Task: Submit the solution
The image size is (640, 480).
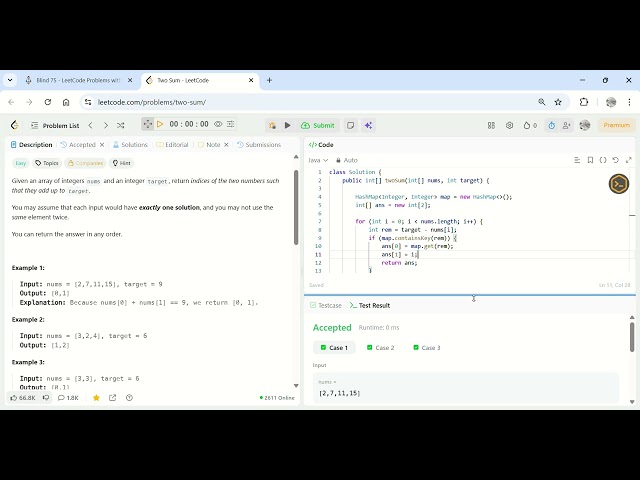Action: click(318, 125)
